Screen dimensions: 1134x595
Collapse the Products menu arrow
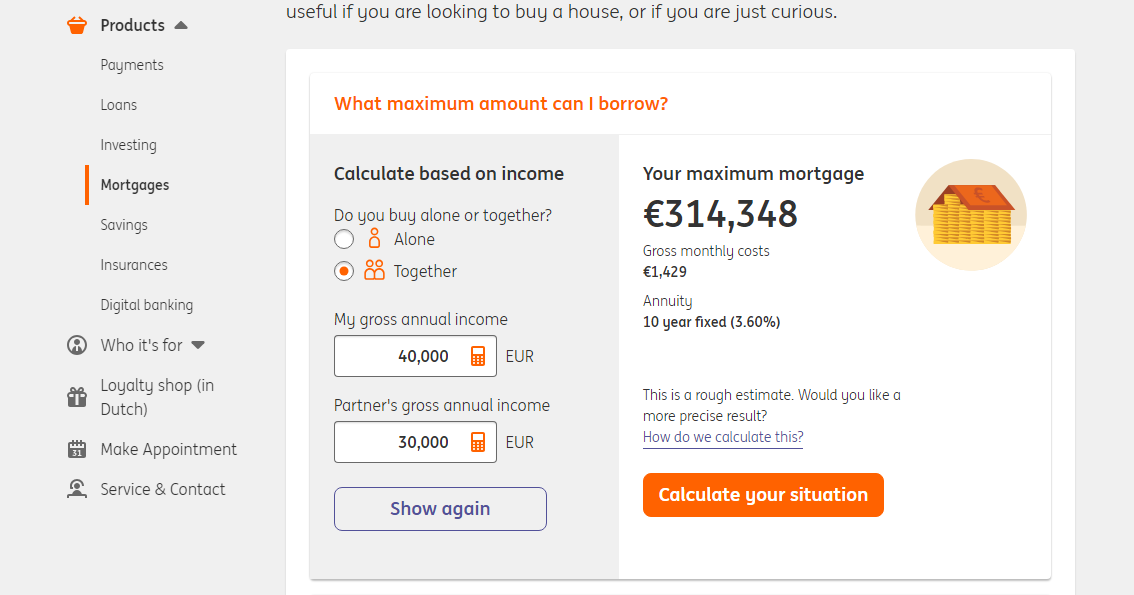[x=181, y=25]
